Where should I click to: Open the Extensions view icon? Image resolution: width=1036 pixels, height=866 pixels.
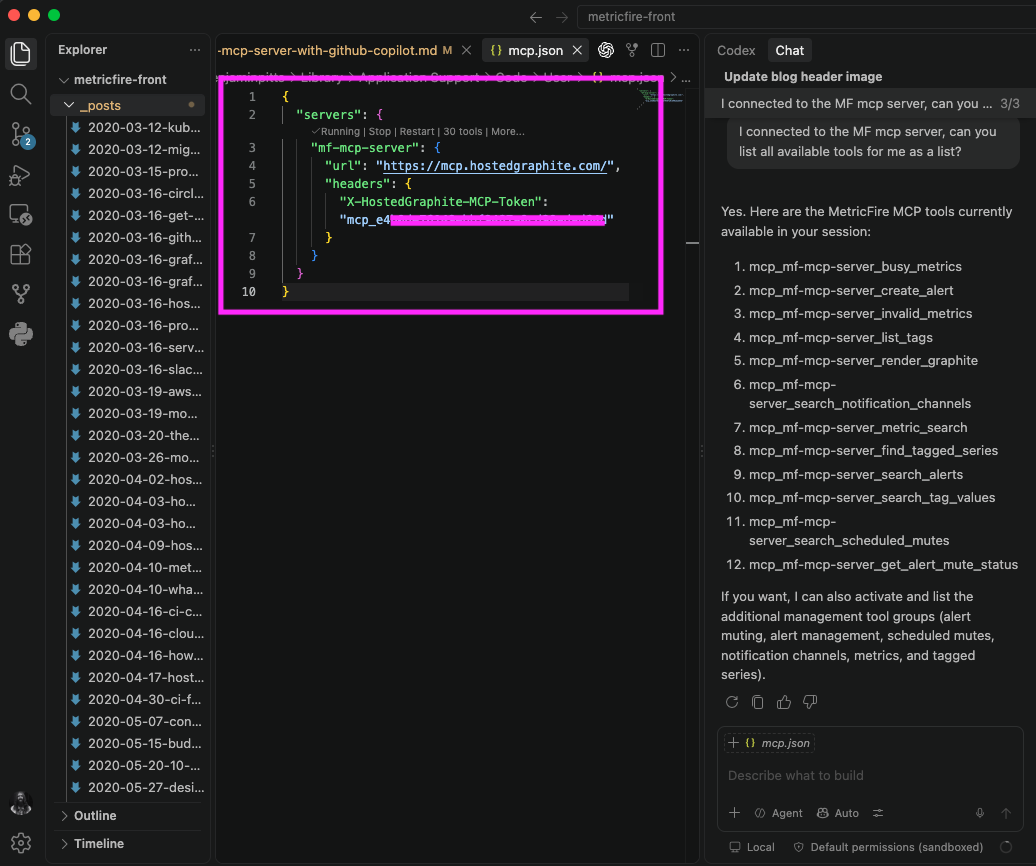coord(20,254)
